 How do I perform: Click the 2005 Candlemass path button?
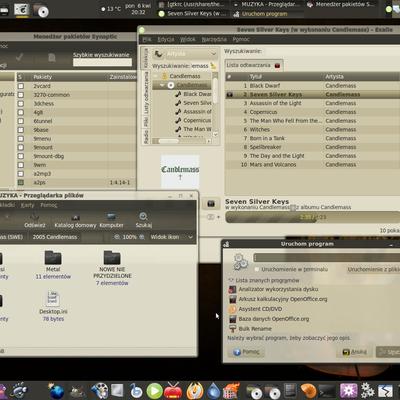click(x=55, y=237)
